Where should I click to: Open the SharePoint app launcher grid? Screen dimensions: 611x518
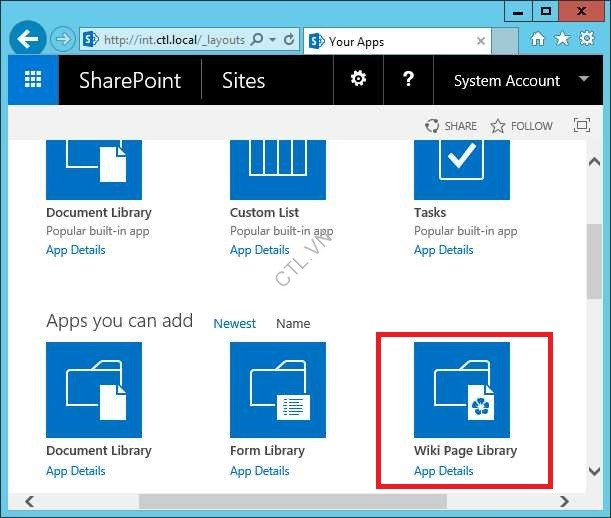[33, 81]
